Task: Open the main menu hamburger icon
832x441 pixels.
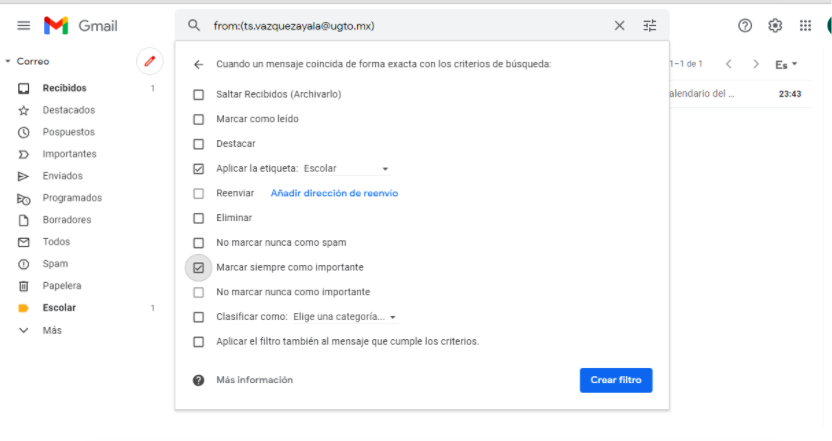Action: (23, 25)
